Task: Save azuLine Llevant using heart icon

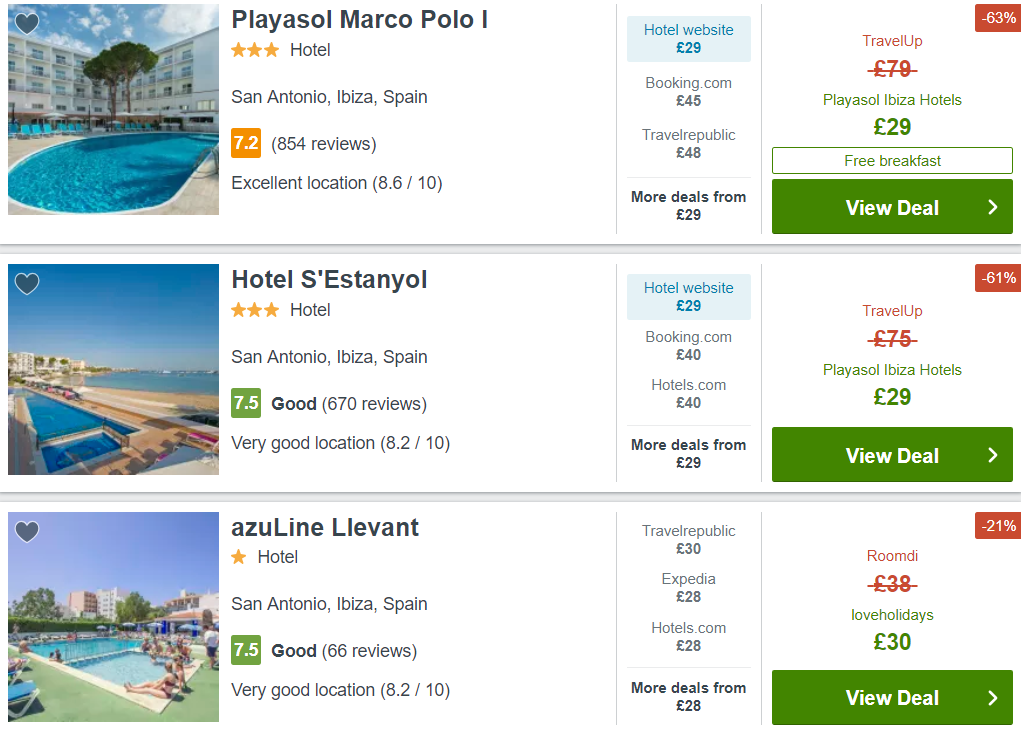Action: point(27,531)
